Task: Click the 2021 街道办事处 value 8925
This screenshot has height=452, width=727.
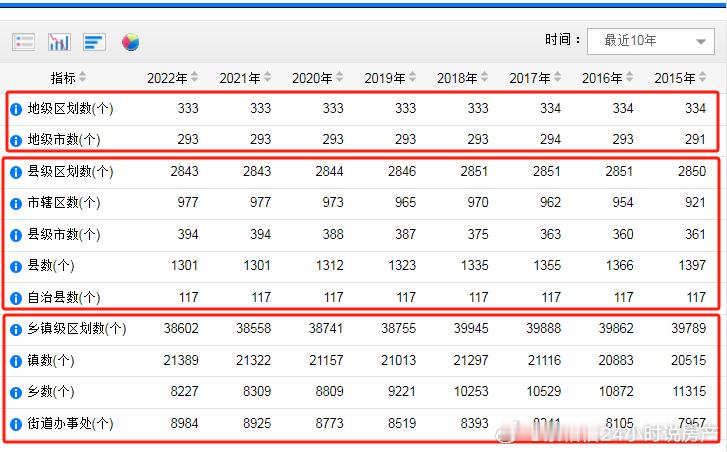Action: tap(257, 423)
